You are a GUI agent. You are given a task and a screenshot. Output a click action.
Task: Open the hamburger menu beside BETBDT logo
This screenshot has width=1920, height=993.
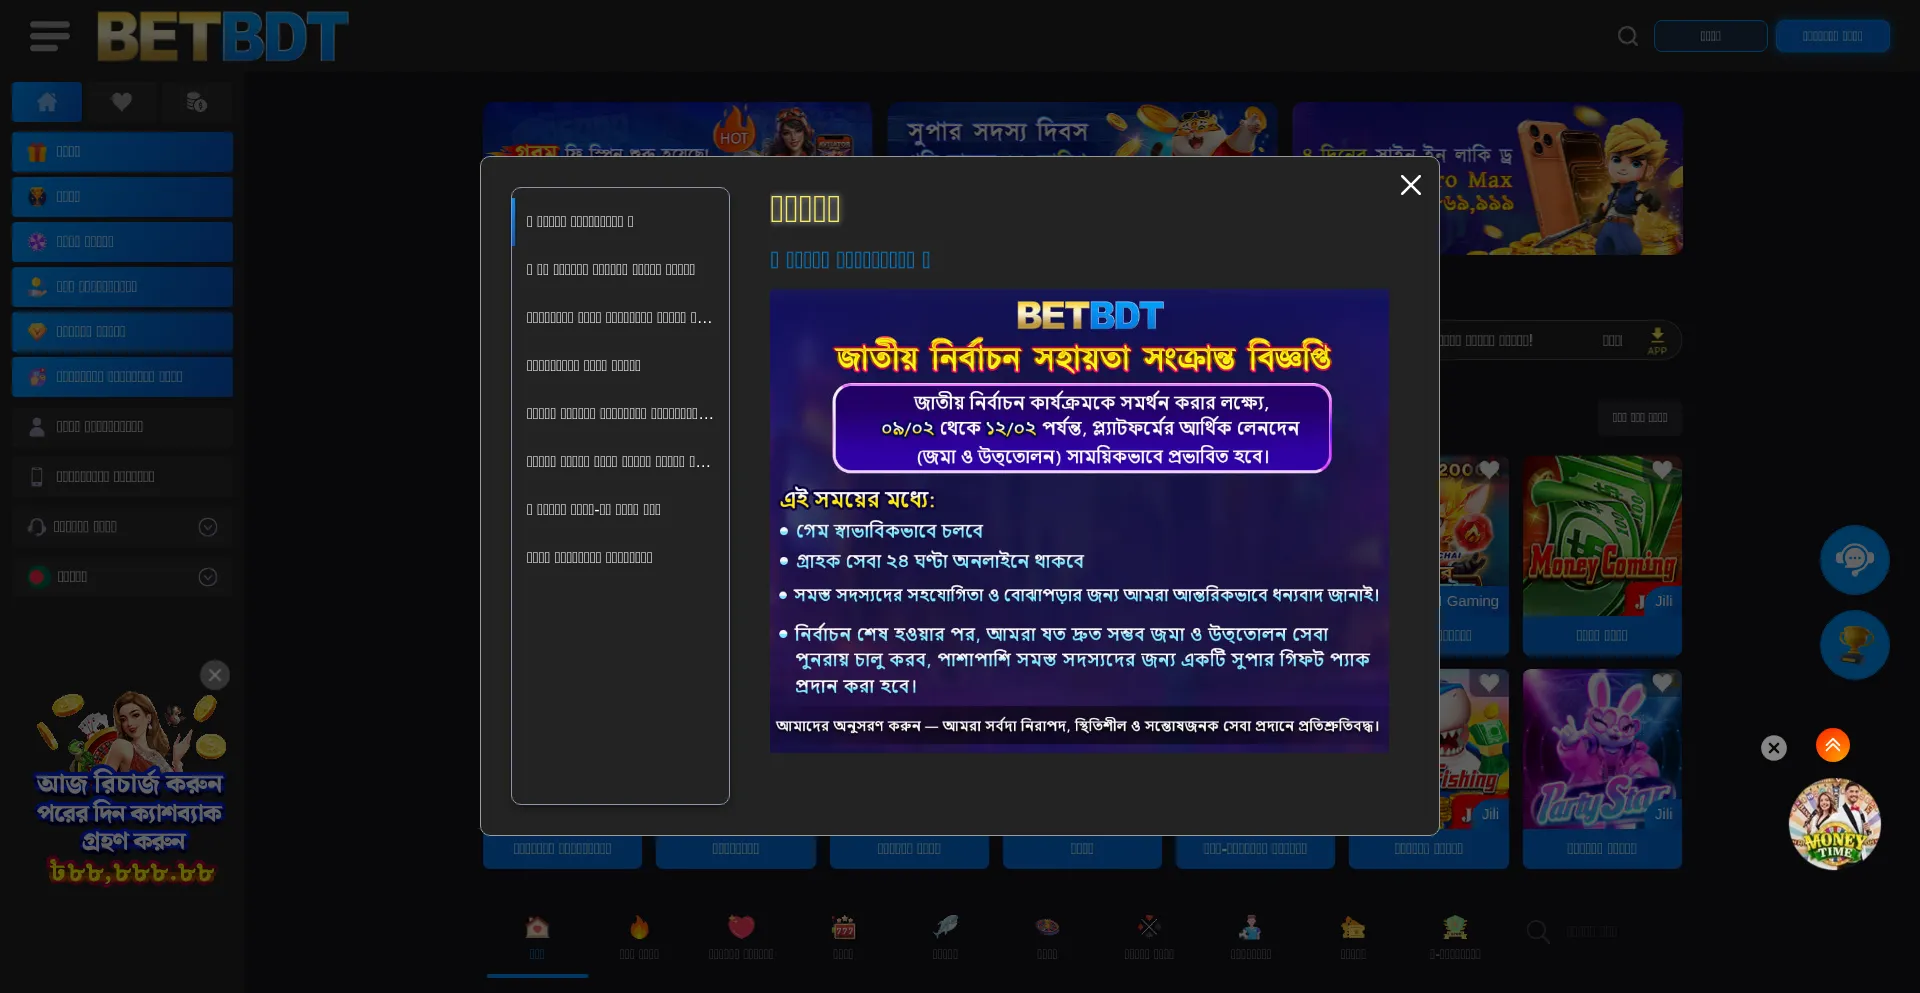[x=49, y=36]
